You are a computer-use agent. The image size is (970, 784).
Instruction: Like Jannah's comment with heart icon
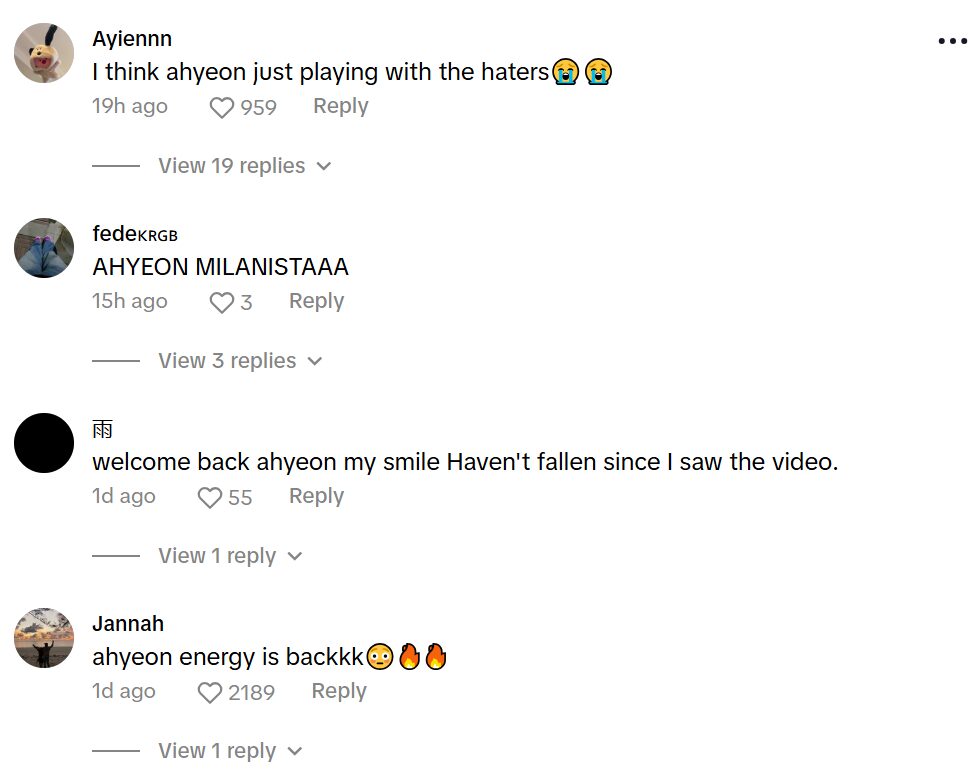210,692
